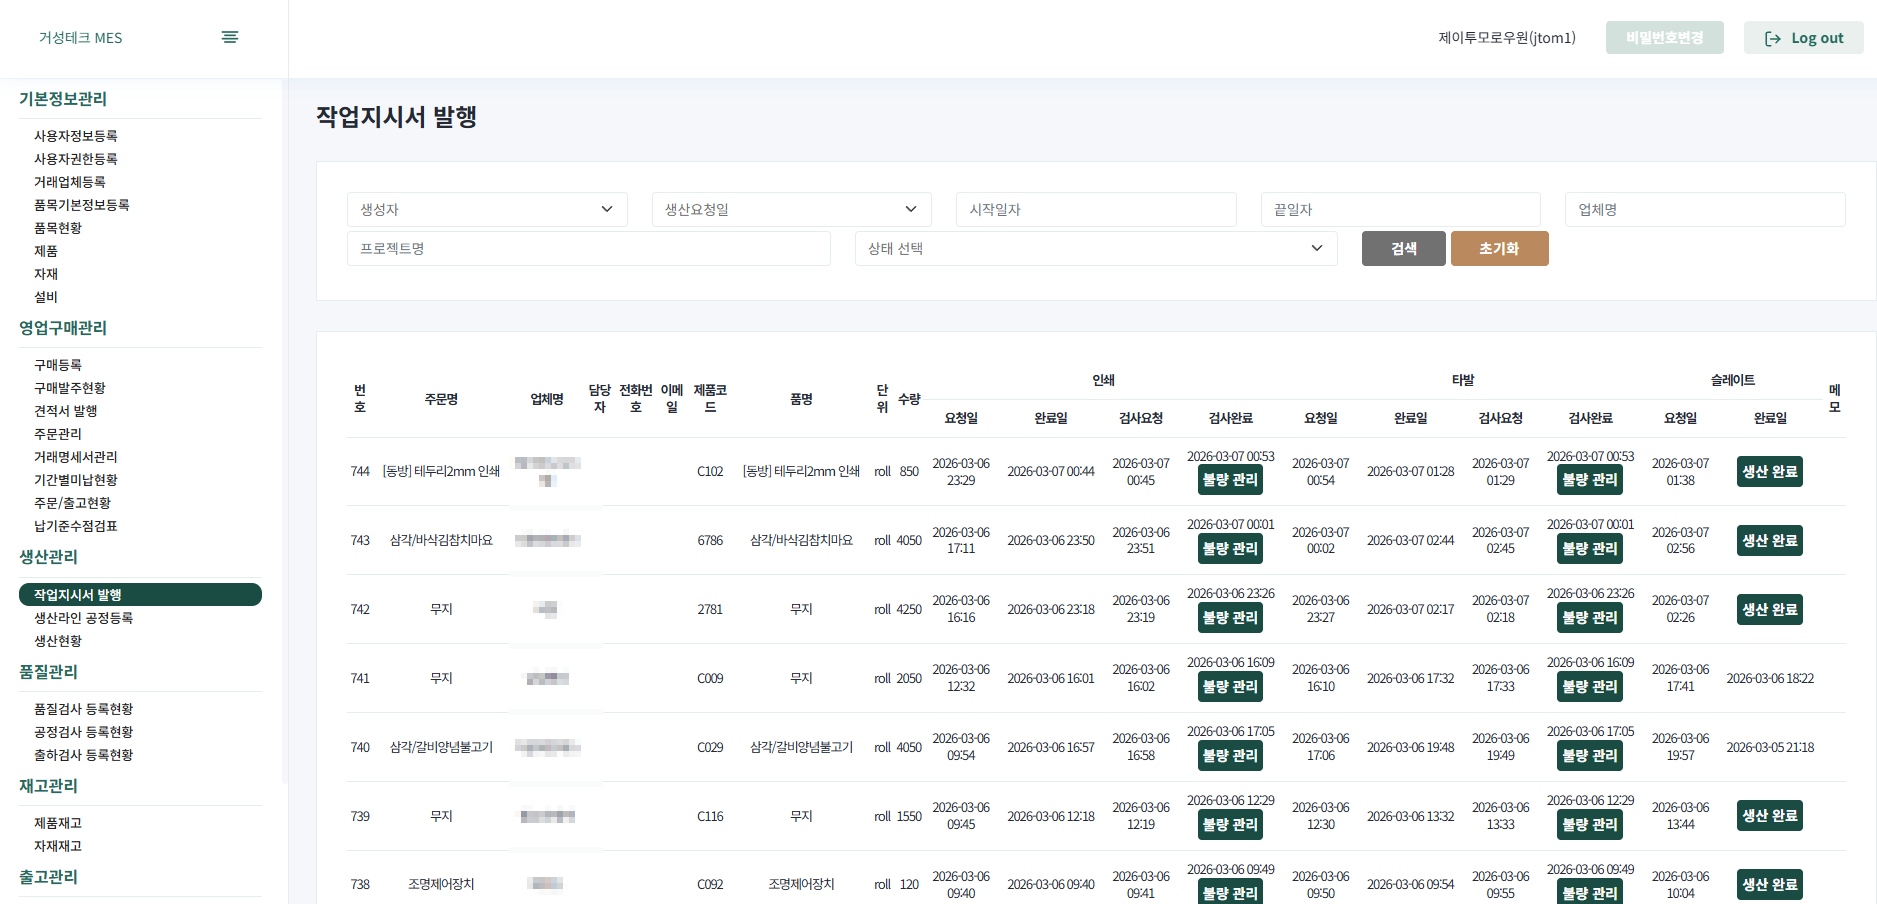Click 타발 불량 관리 for order 741
The height and width of the screenshot is (904, 1877).
(x=1590, y=687)
